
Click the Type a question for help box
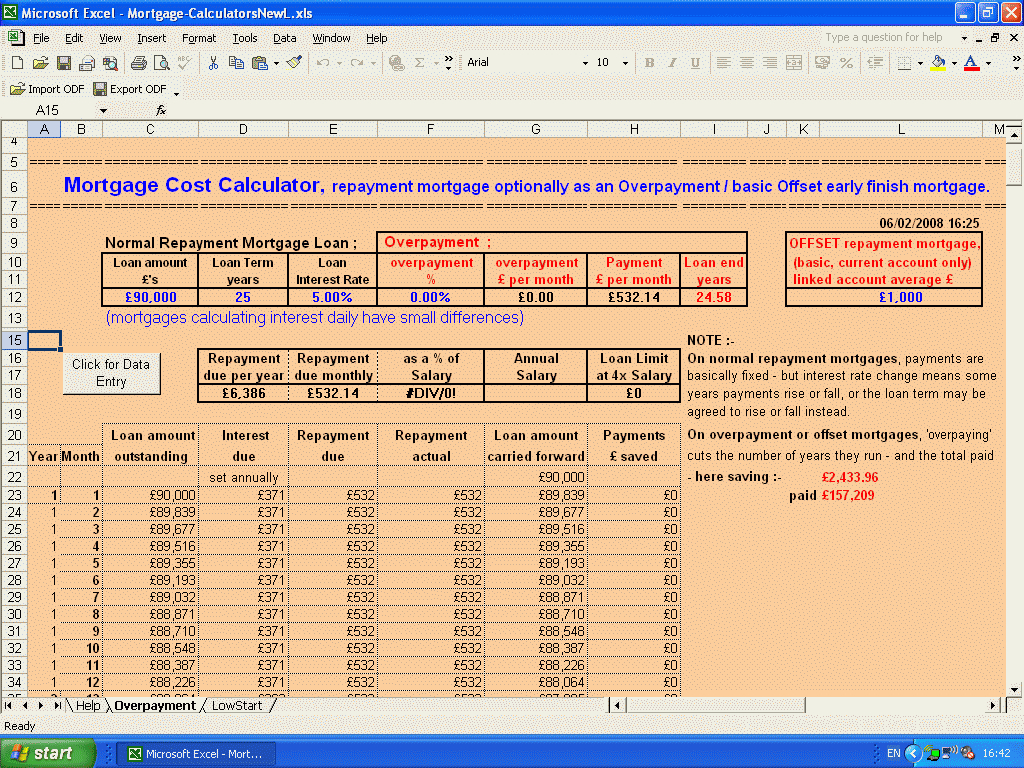[x=884, y=38]
